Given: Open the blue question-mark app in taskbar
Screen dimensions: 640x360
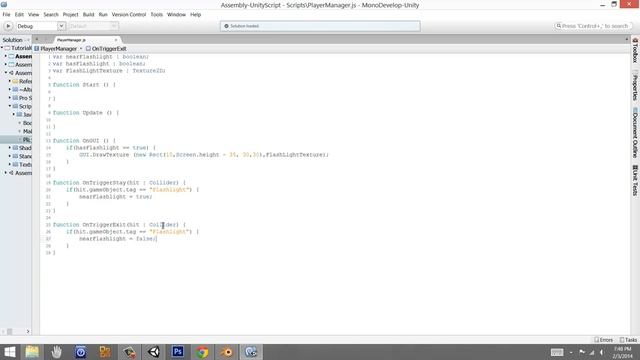Looking at the screenshot, I should [80, 352].
